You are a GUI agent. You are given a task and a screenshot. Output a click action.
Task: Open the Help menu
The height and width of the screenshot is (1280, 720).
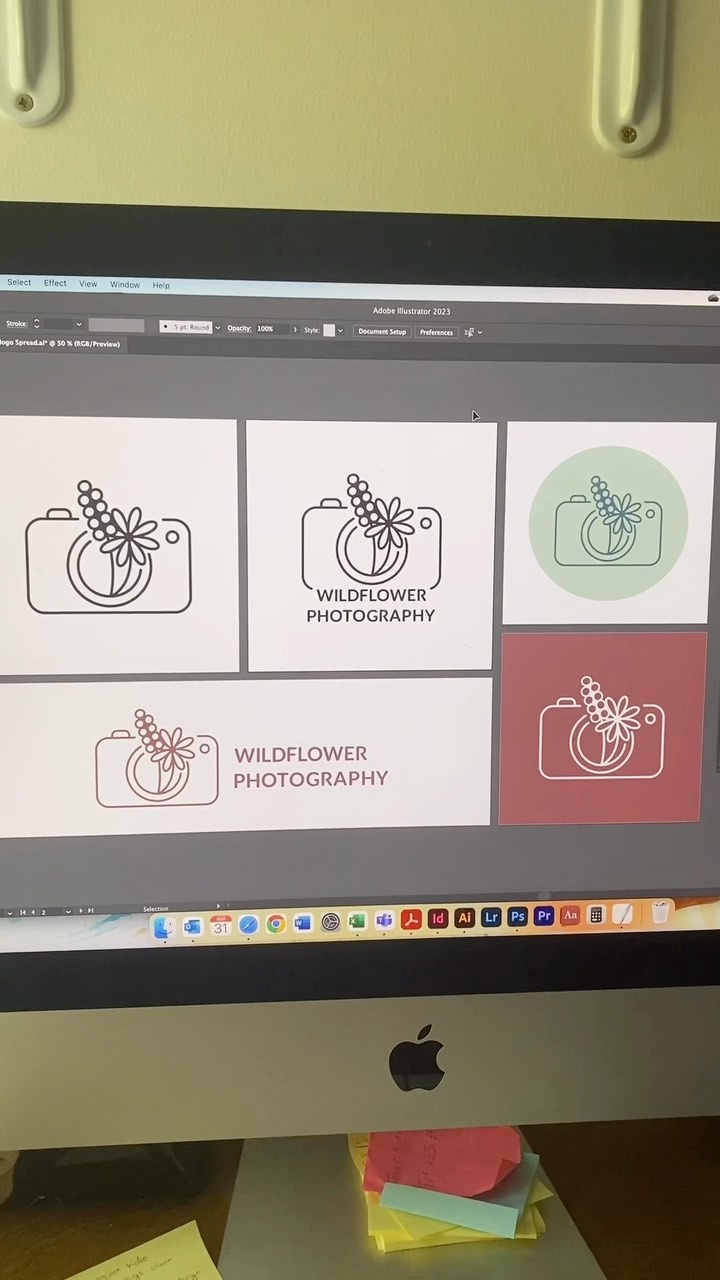pyautogui.click(x=161, y=285)
